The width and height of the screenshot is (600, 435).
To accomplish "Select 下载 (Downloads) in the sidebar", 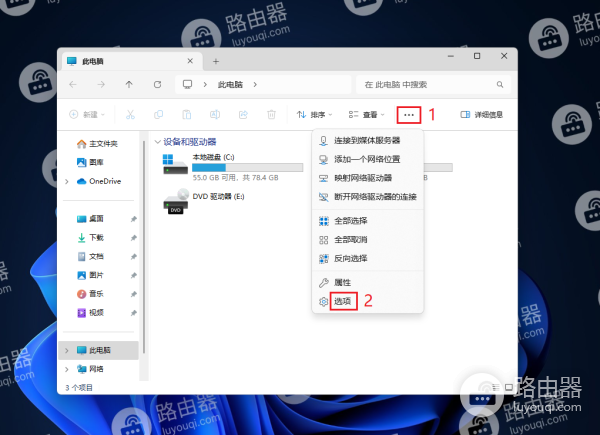I will pos(96,237).
